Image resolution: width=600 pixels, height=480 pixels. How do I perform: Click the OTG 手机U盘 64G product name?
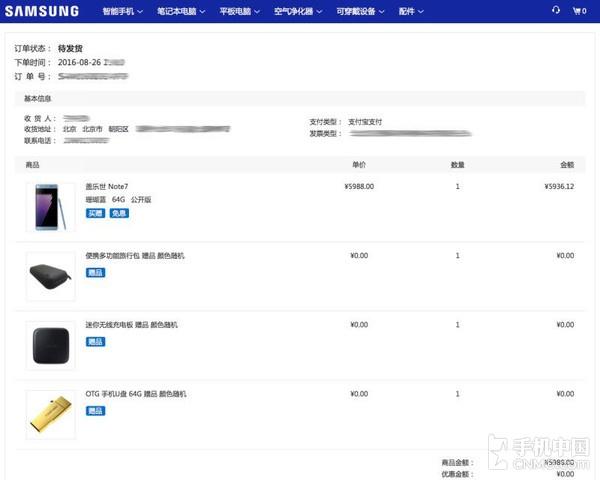[135, 393]
